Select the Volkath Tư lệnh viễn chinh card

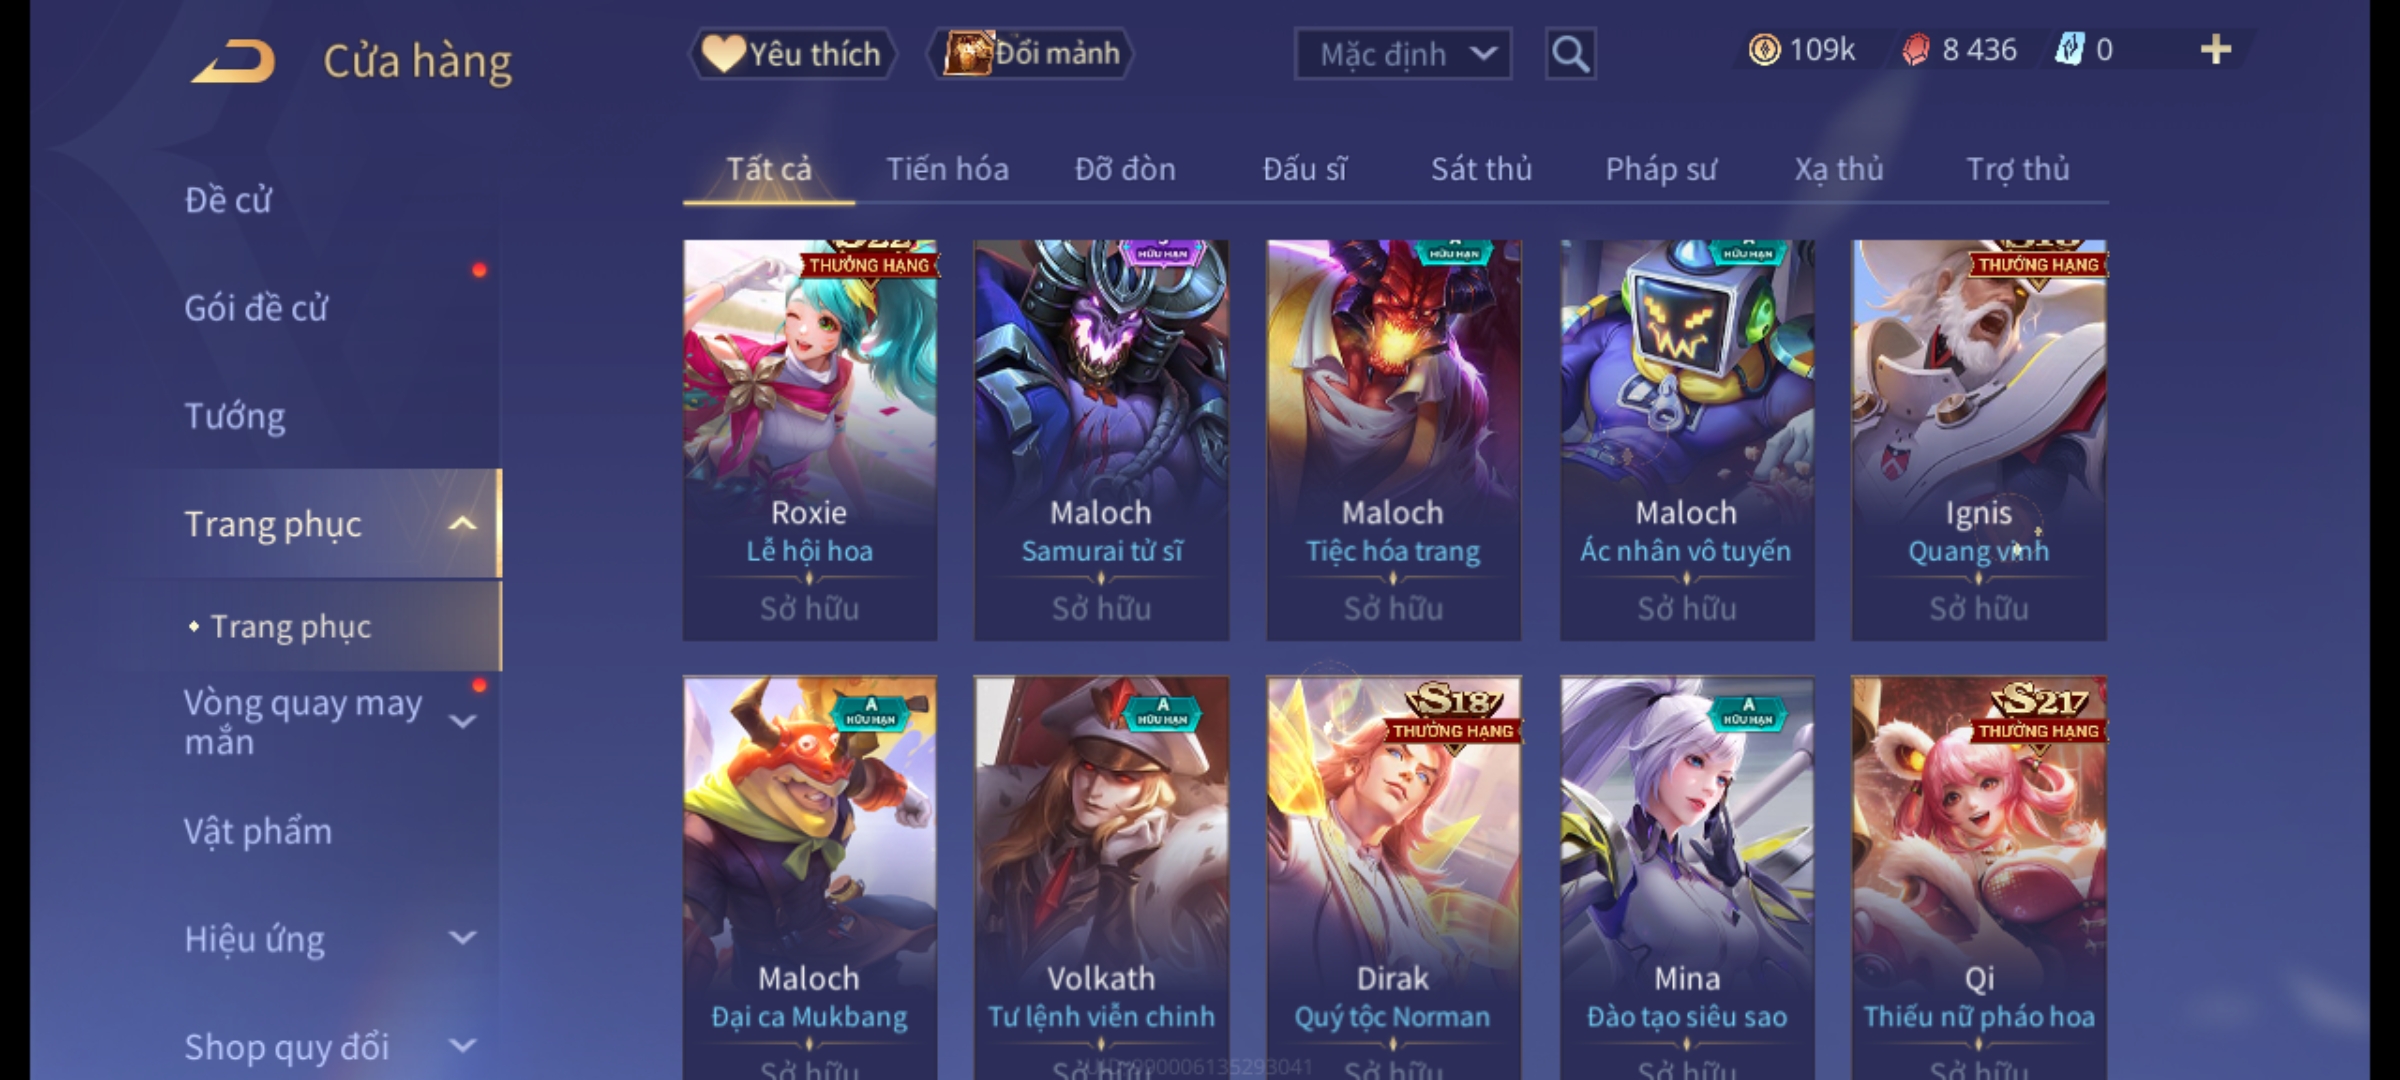tap(1102, 878)
